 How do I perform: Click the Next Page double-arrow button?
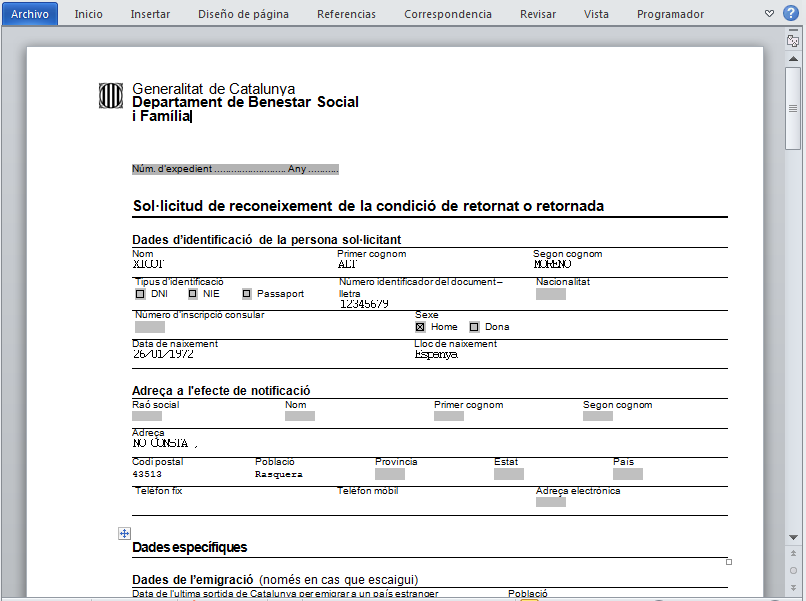click(x=793, y=587)
